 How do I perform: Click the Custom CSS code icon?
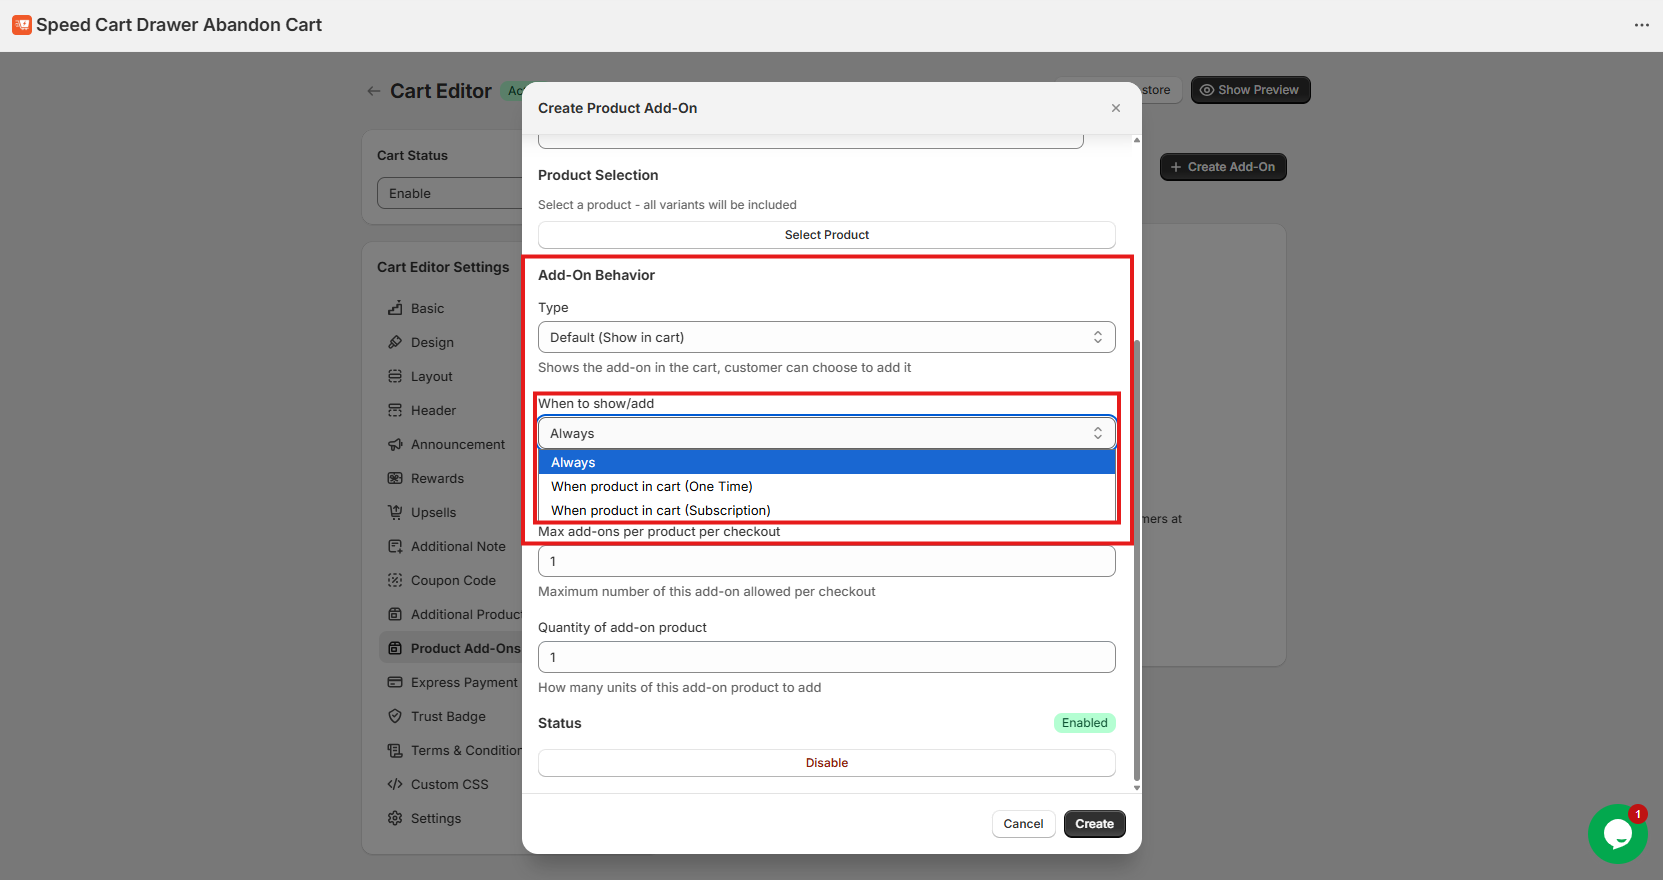(x=395, y=784)
